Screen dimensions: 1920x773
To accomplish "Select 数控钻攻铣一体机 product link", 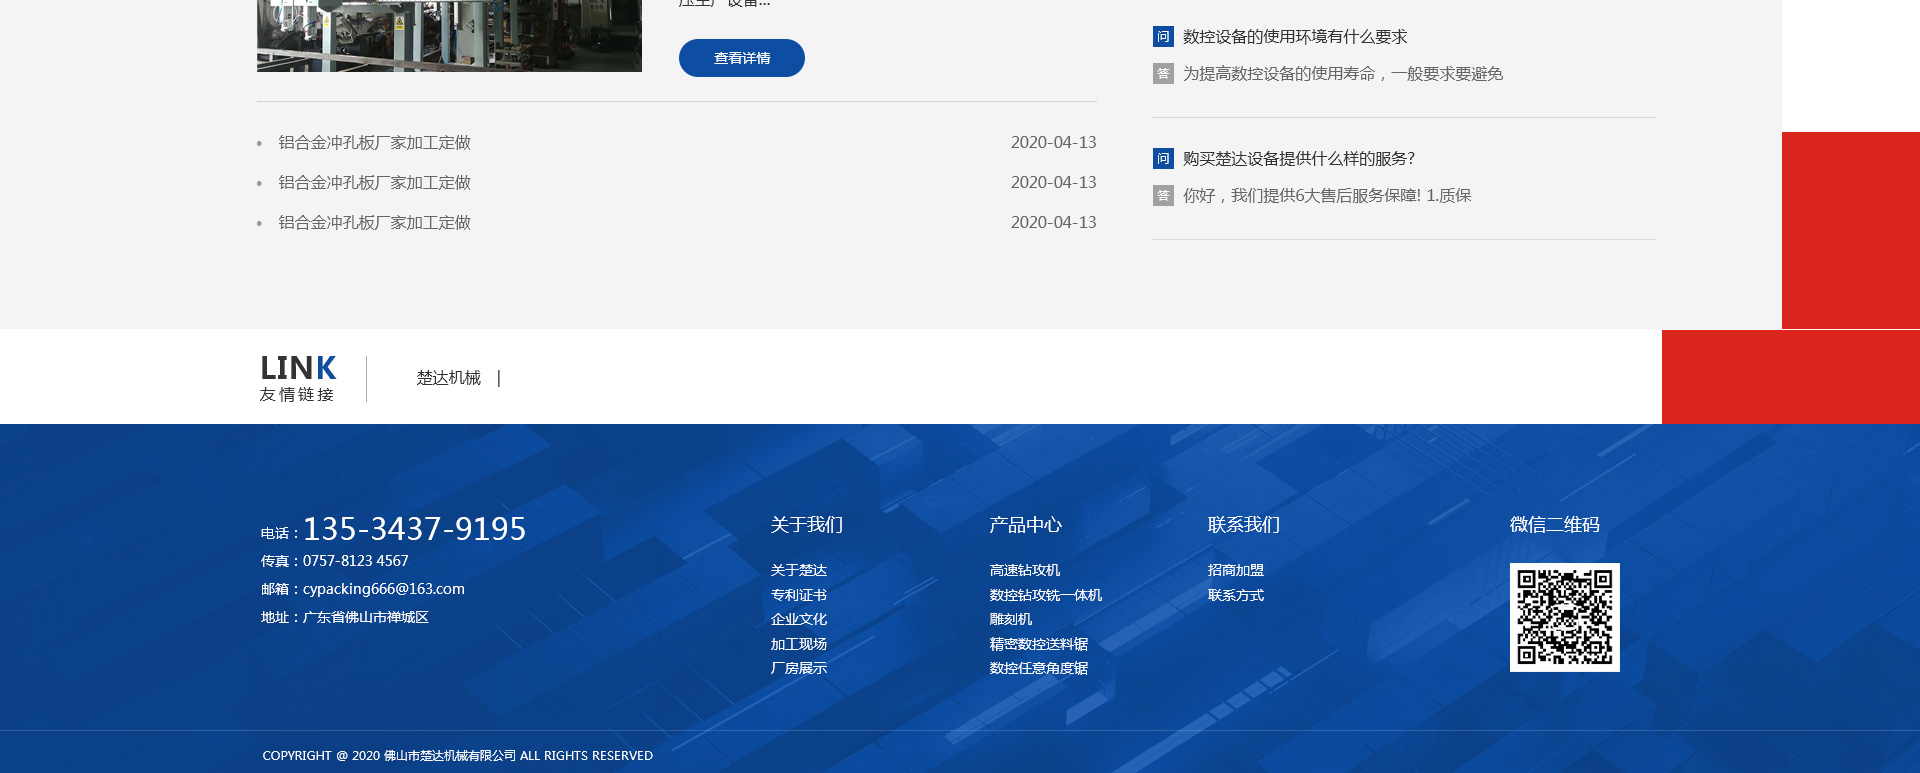I will [1045, 595].
